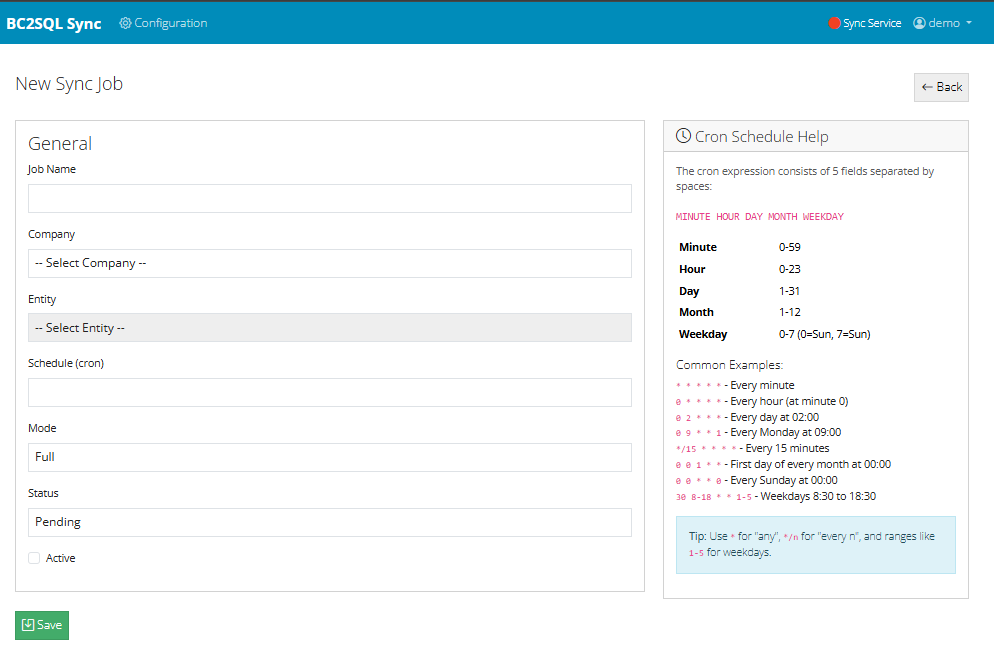Open the Select Entity dropdown
Viewport: 994px width, 660px height.
pos(329,327)
